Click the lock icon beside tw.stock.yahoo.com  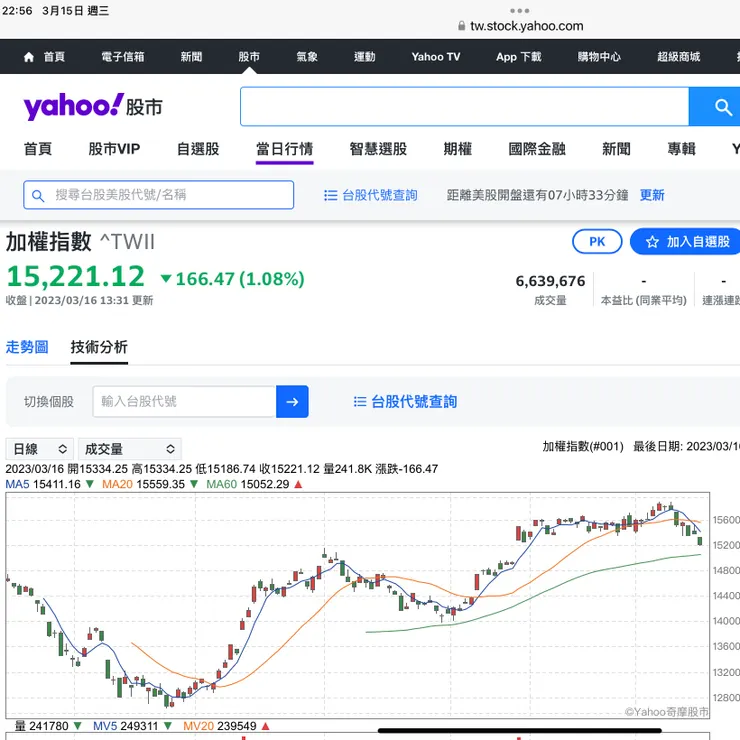click(462, 26)
